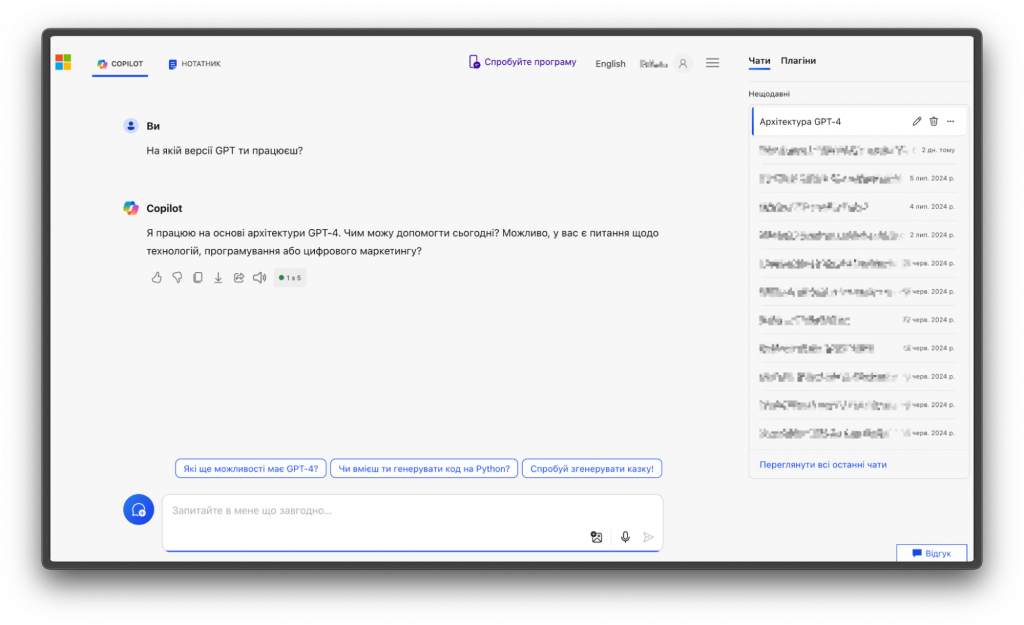Rename the Архітектура GPT-4 chat with pencil icon
This screenshot has width=1024, height=625.
pyautogui.click(x=917, y=121)
